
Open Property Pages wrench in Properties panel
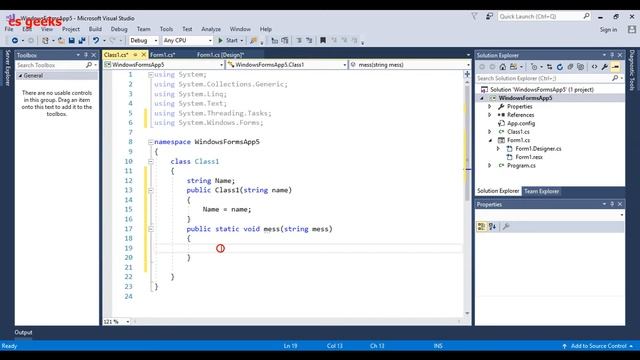506,227
